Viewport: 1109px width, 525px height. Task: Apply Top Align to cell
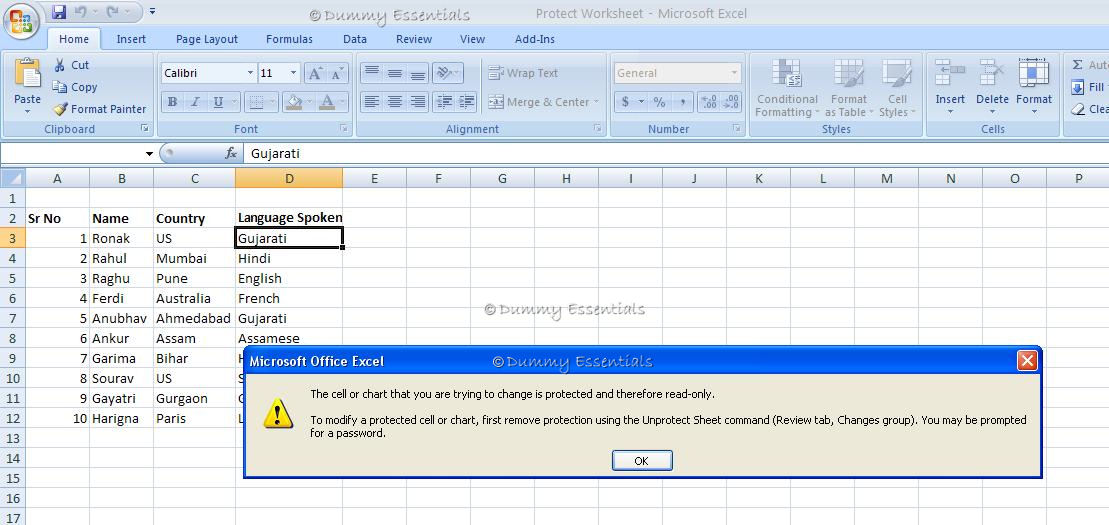[x=372, y=73]
